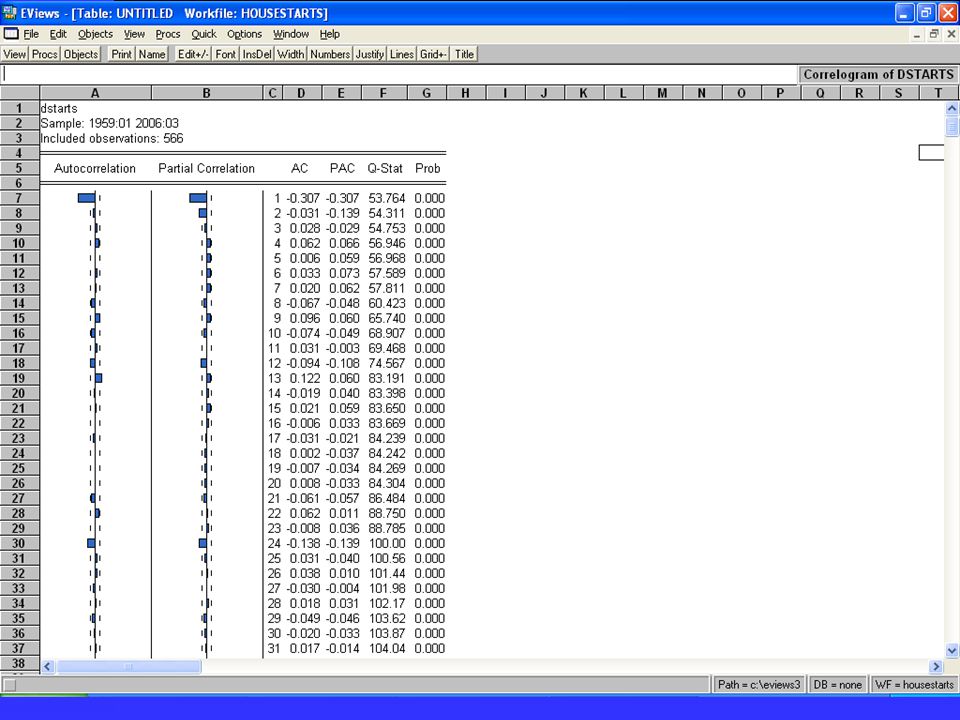Screen dimensions: 960x720
Task: Click Q-Stat value 104.04
Action: 387,648
